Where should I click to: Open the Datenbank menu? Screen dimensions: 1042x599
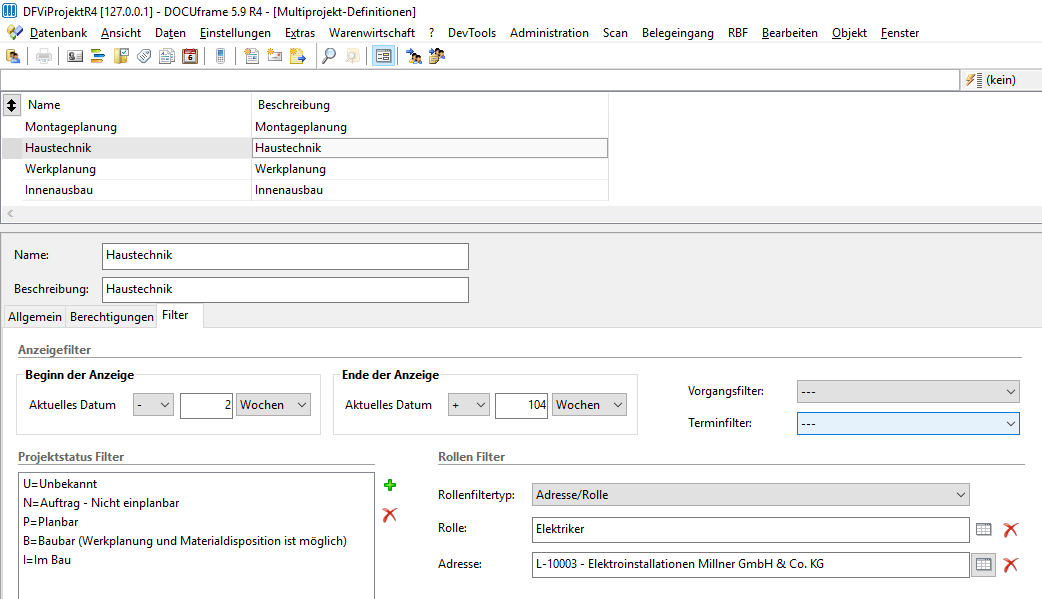(58, 33)
